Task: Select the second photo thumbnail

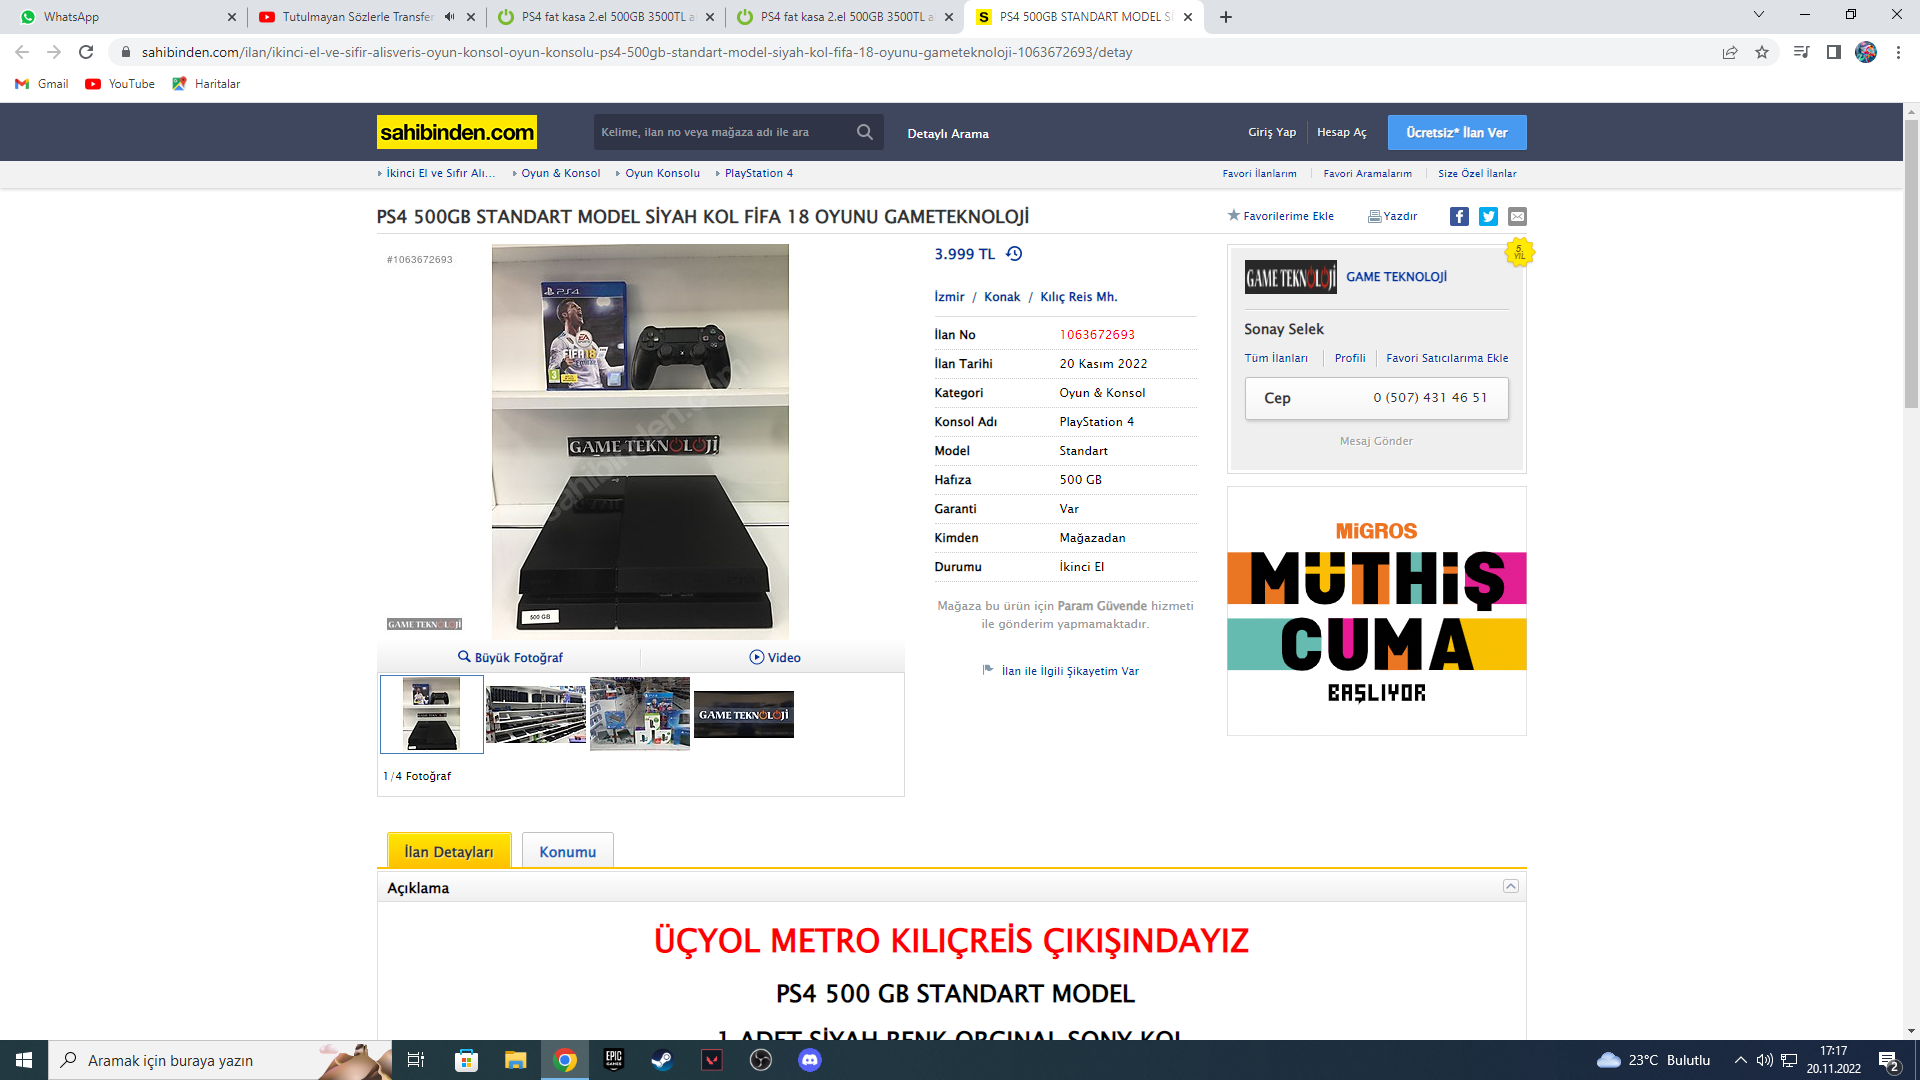Action: 536,714
